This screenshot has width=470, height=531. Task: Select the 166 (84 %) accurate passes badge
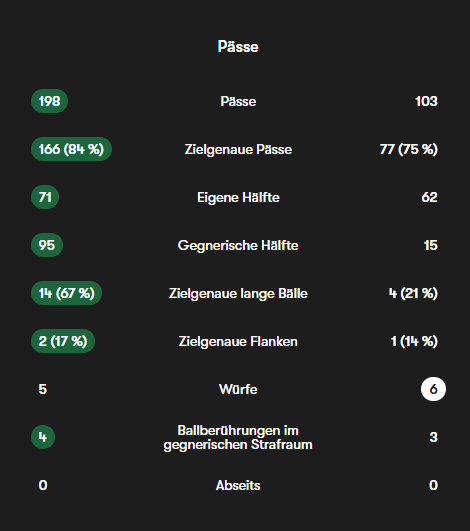tap(71, 149)
